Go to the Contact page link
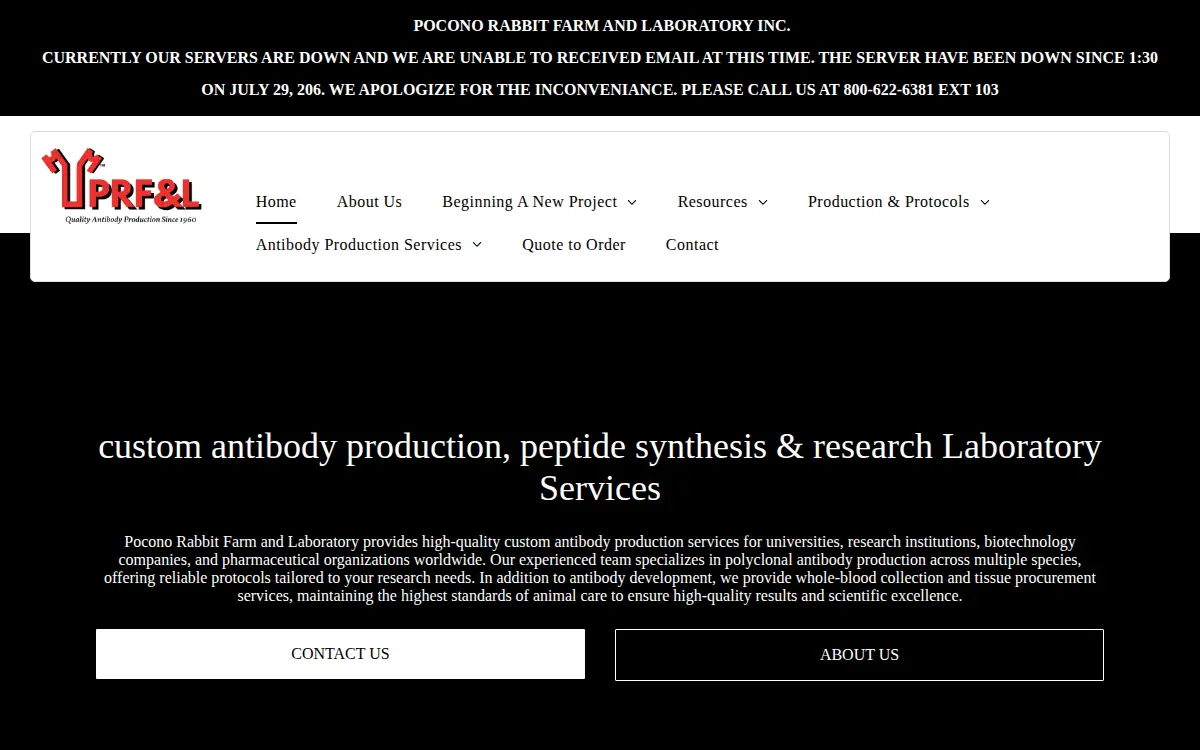 tap(692, 245)
